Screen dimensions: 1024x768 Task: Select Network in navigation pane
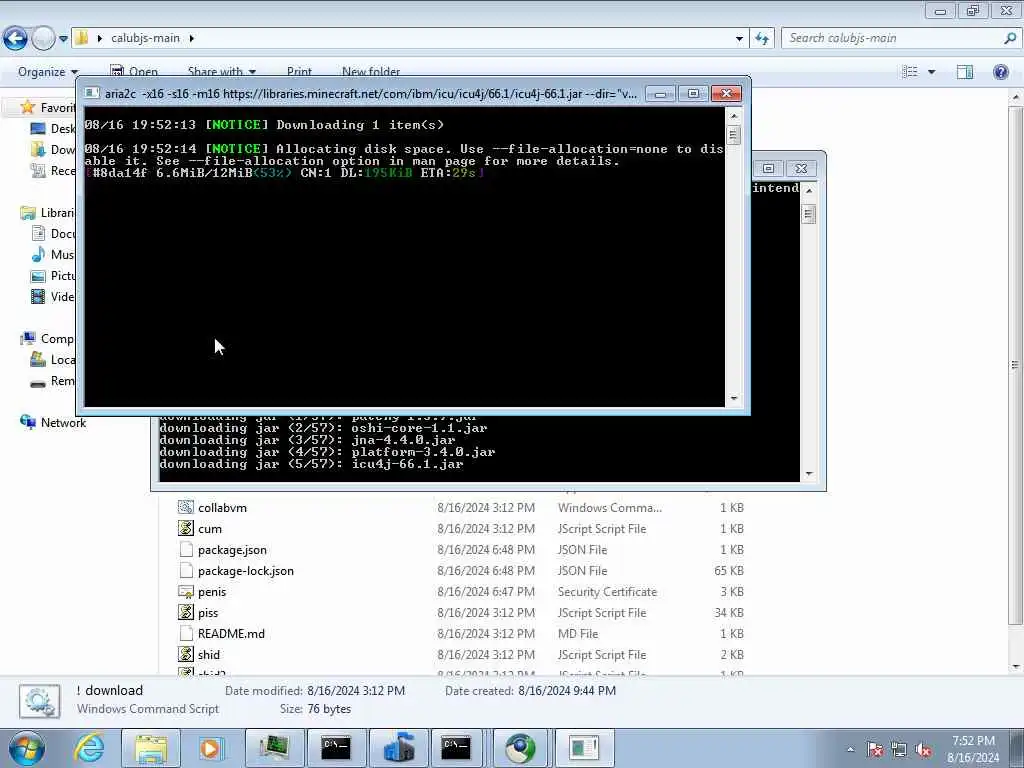(x=54, y=423)
